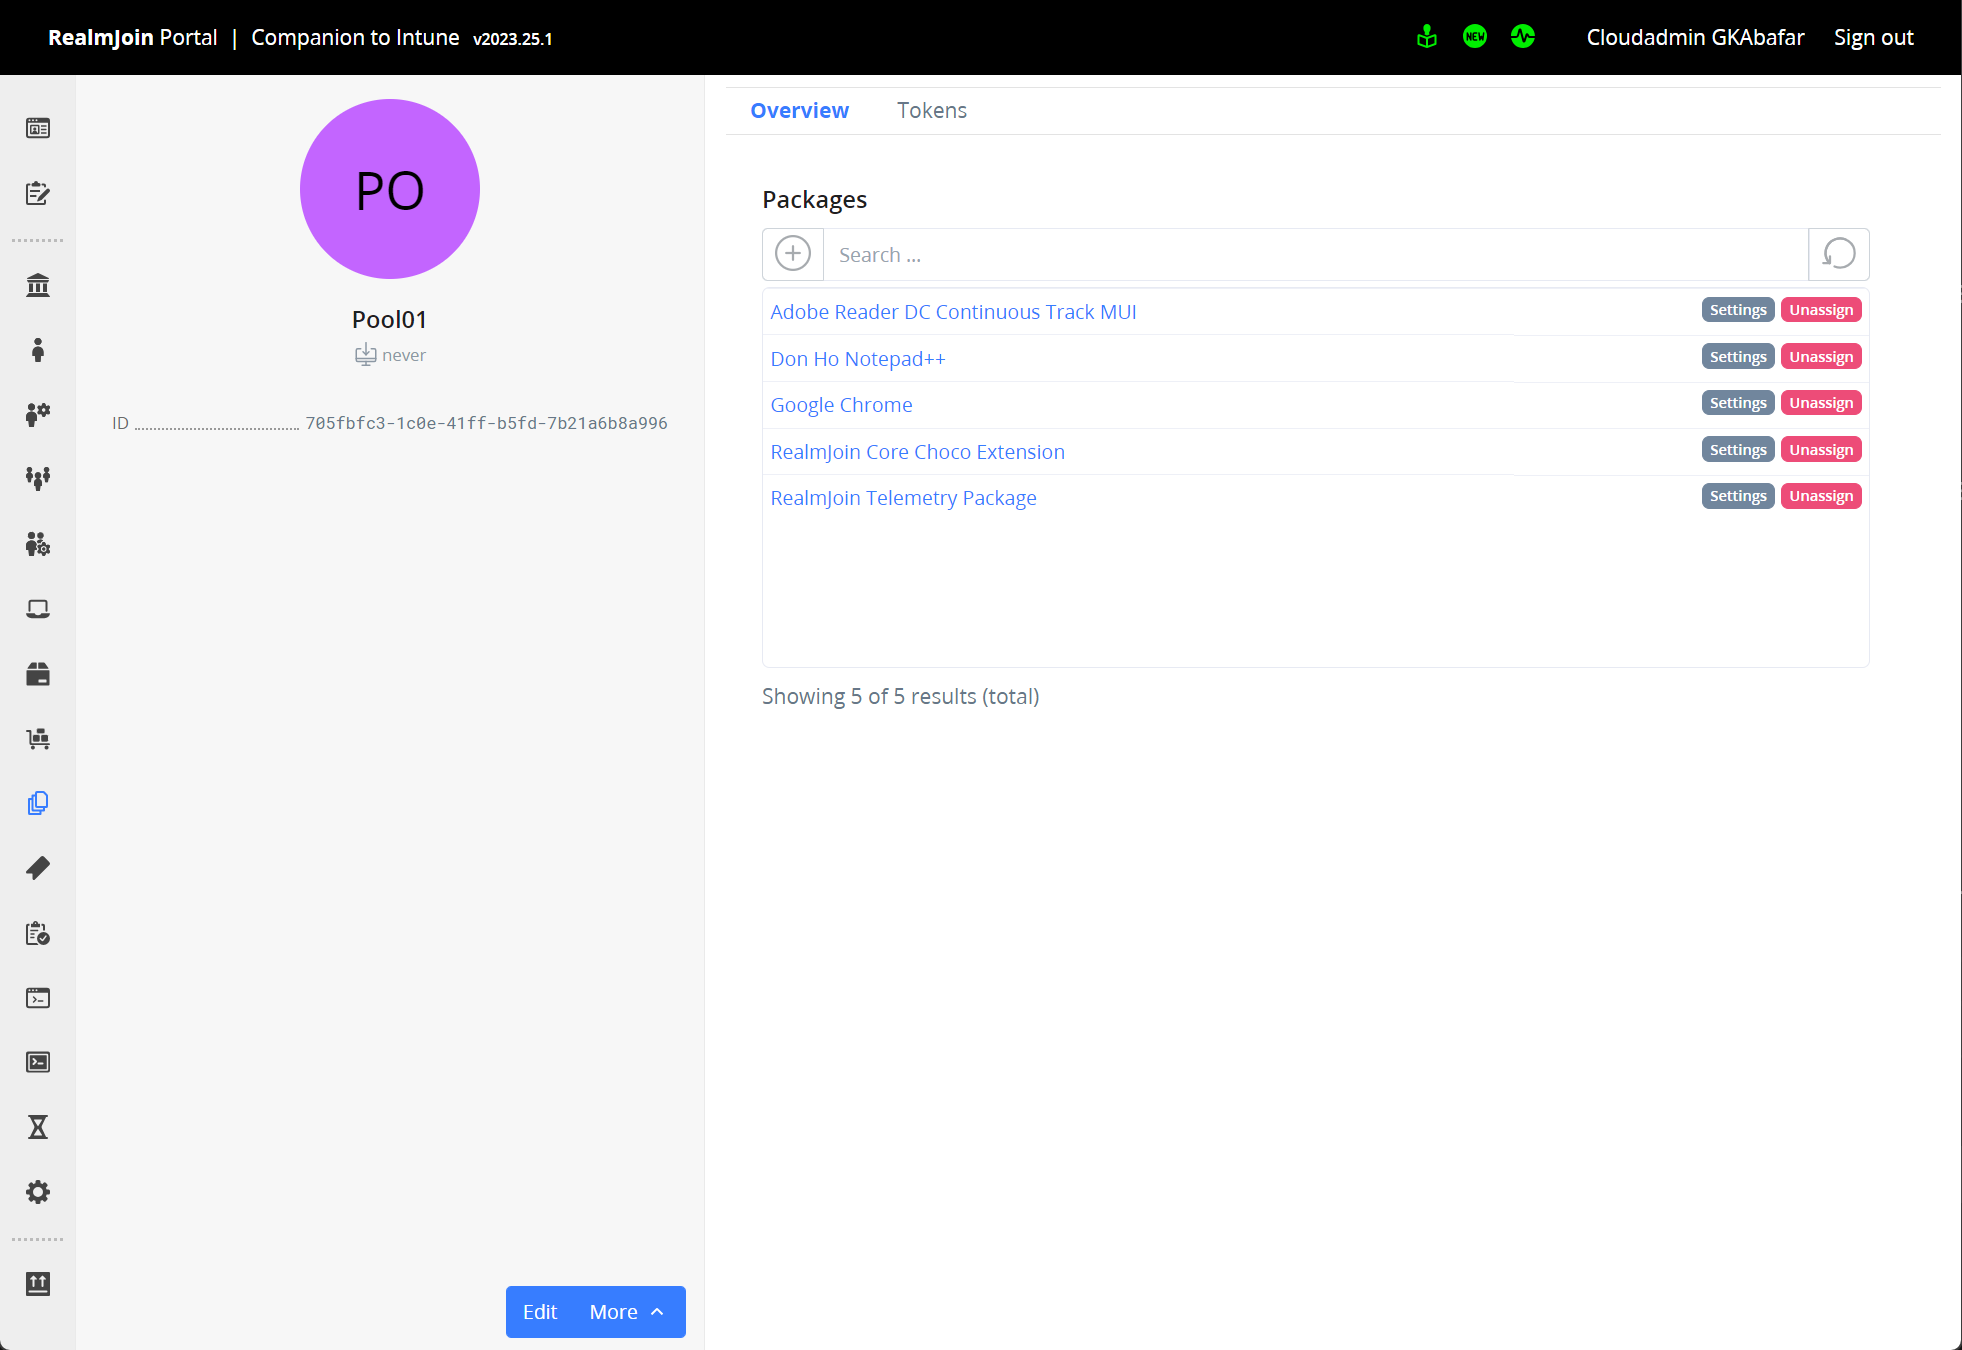Click the green health pulse icon
The height and width of the screenshot is (1350, 1962).
pyautogui.click(x=1522, y=37)
